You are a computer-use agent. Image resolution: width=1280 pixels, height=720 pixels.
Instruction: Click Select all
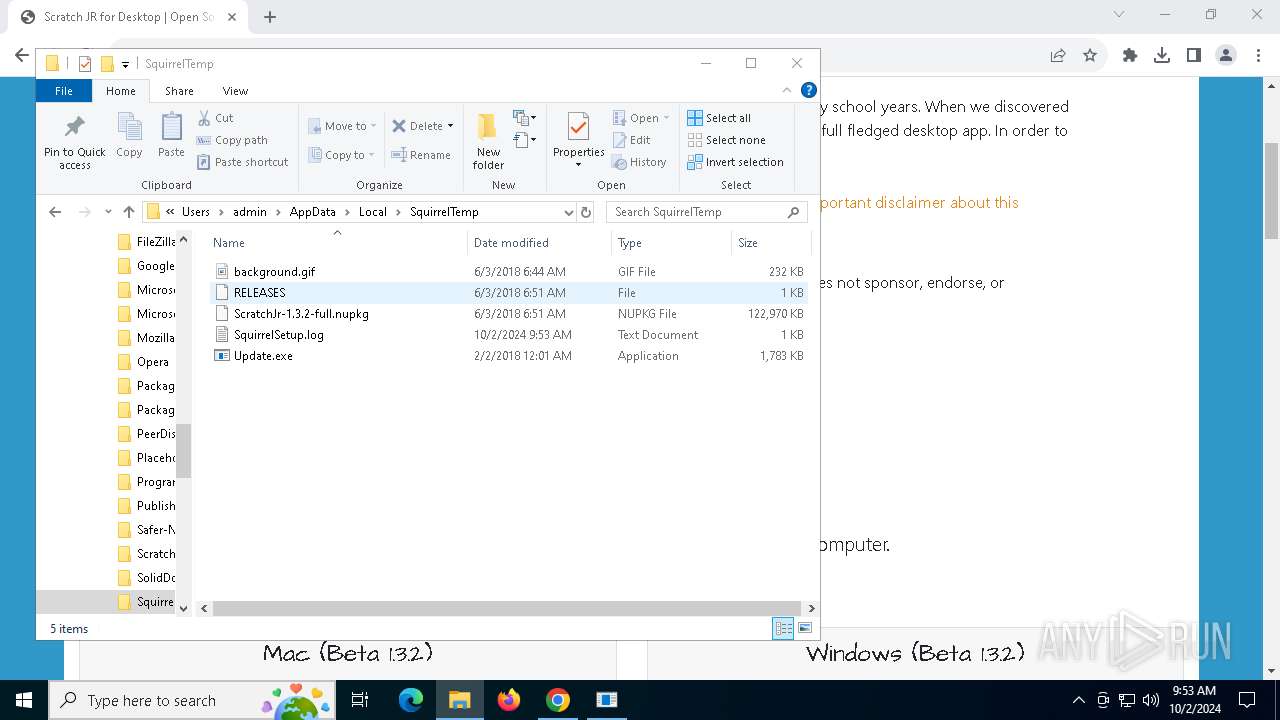tap(719, 118)
